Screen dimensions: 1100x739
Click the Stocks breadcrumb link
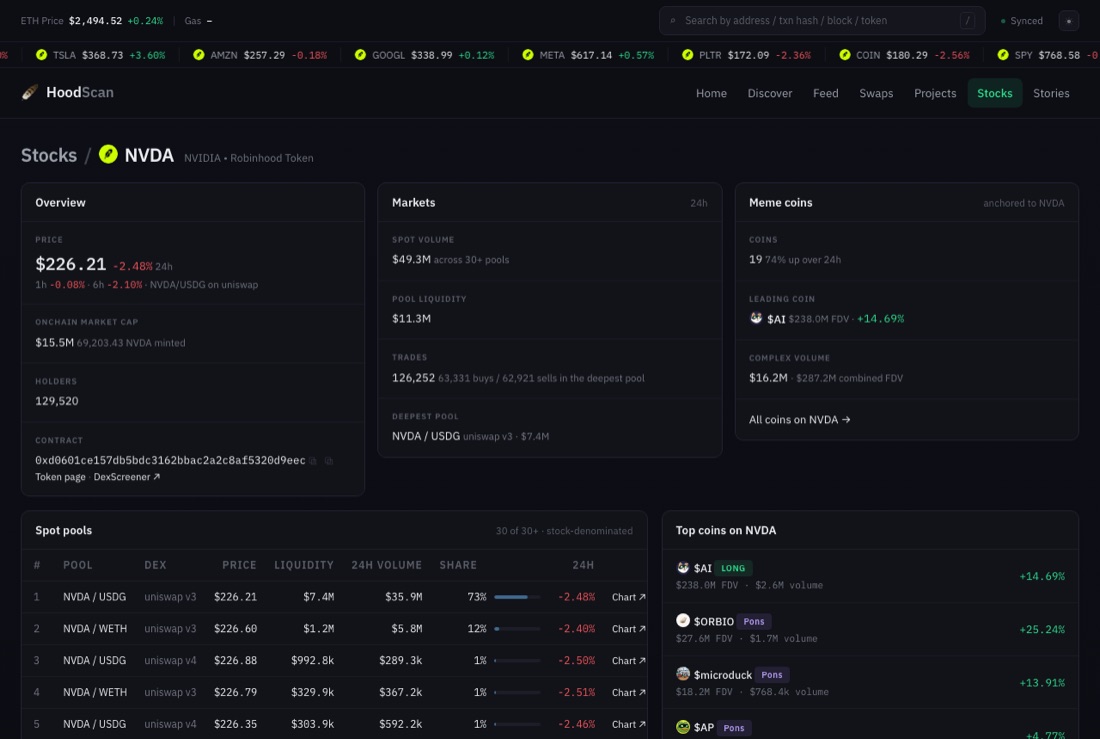pyautogui.click(x=49, y=155)
